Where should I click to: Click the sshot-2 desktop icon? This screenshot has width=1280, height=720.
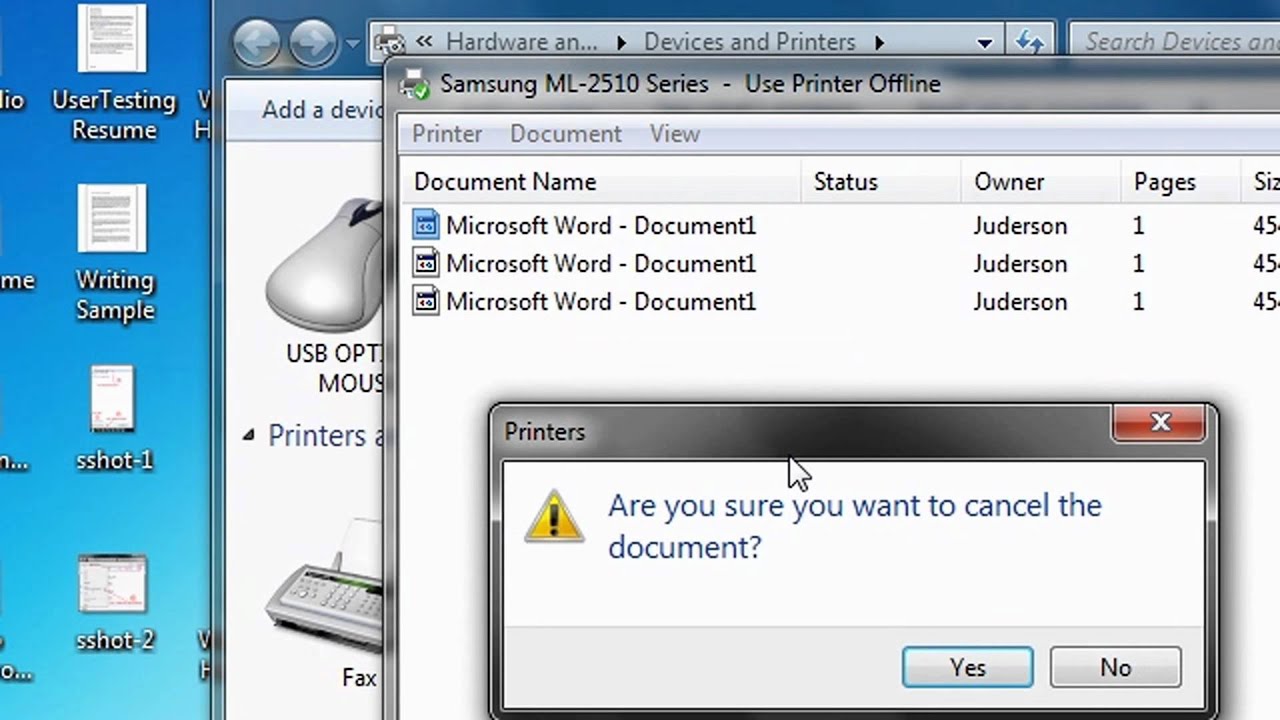pos(113,585)
